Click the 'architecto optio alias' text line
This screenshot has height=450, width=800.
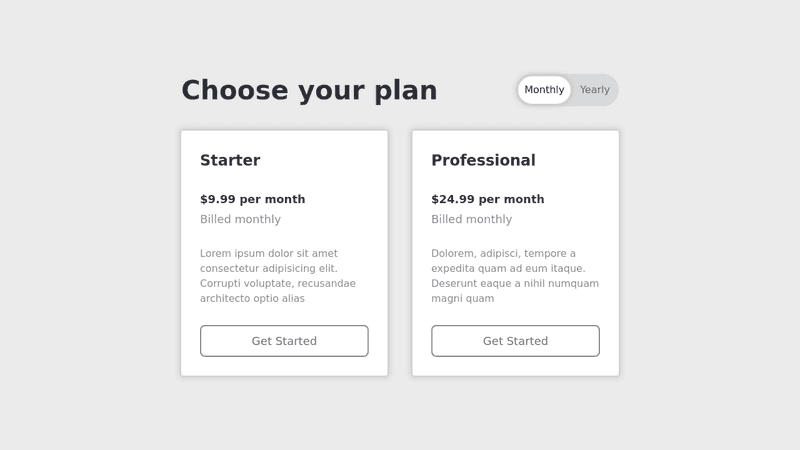[252, 298]
